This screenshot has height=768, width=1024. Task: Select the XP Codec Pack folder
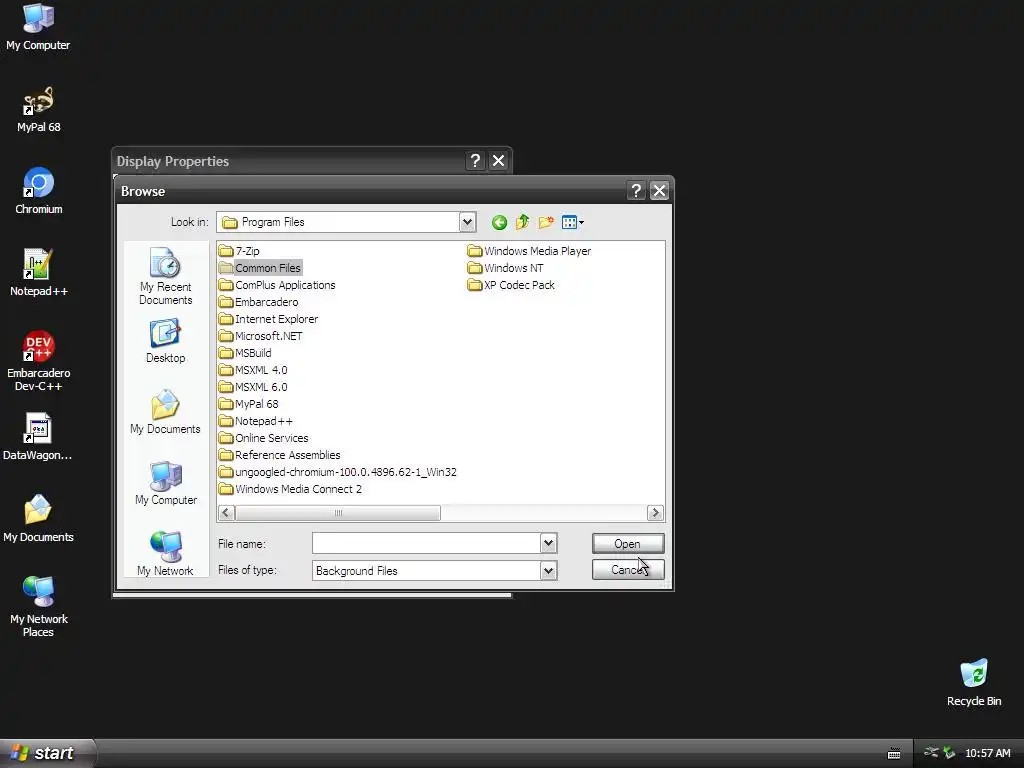point(511,285)
